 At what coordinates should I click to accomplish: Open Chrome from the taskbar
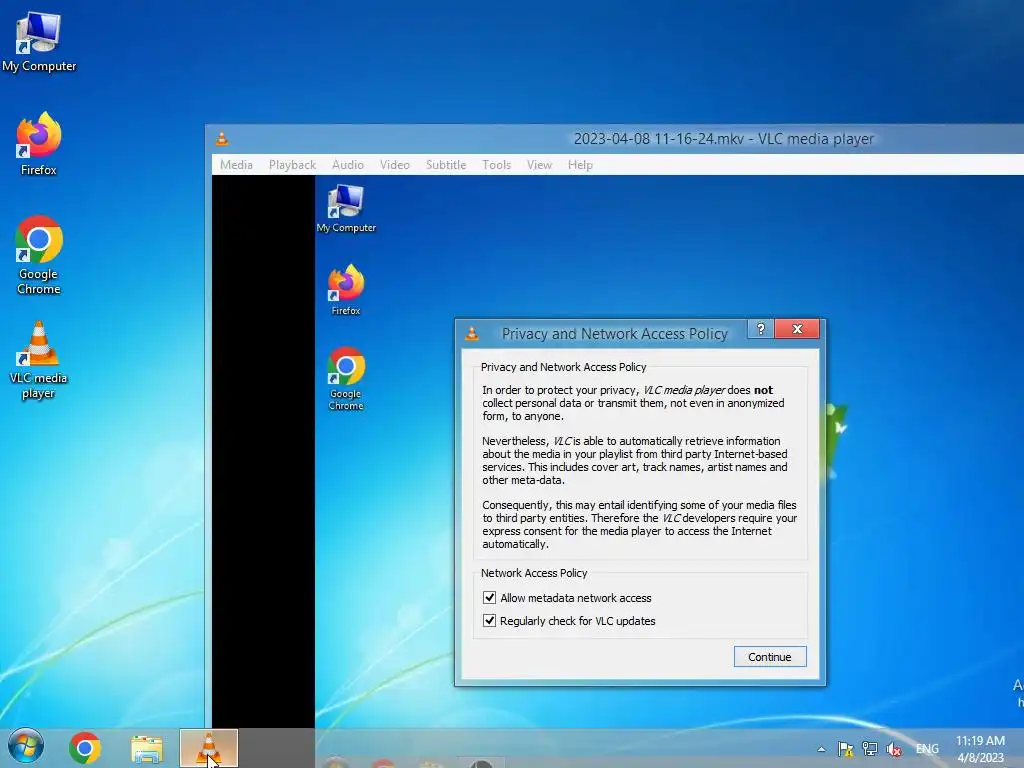85,748
